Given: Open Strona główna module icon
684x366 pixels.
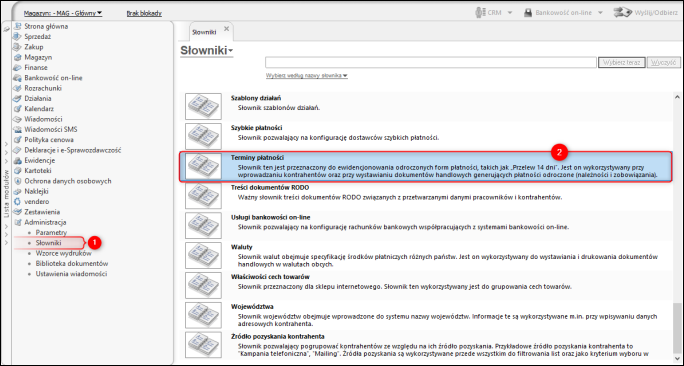Looking at the screenshot, I should [x=17, y=26].
